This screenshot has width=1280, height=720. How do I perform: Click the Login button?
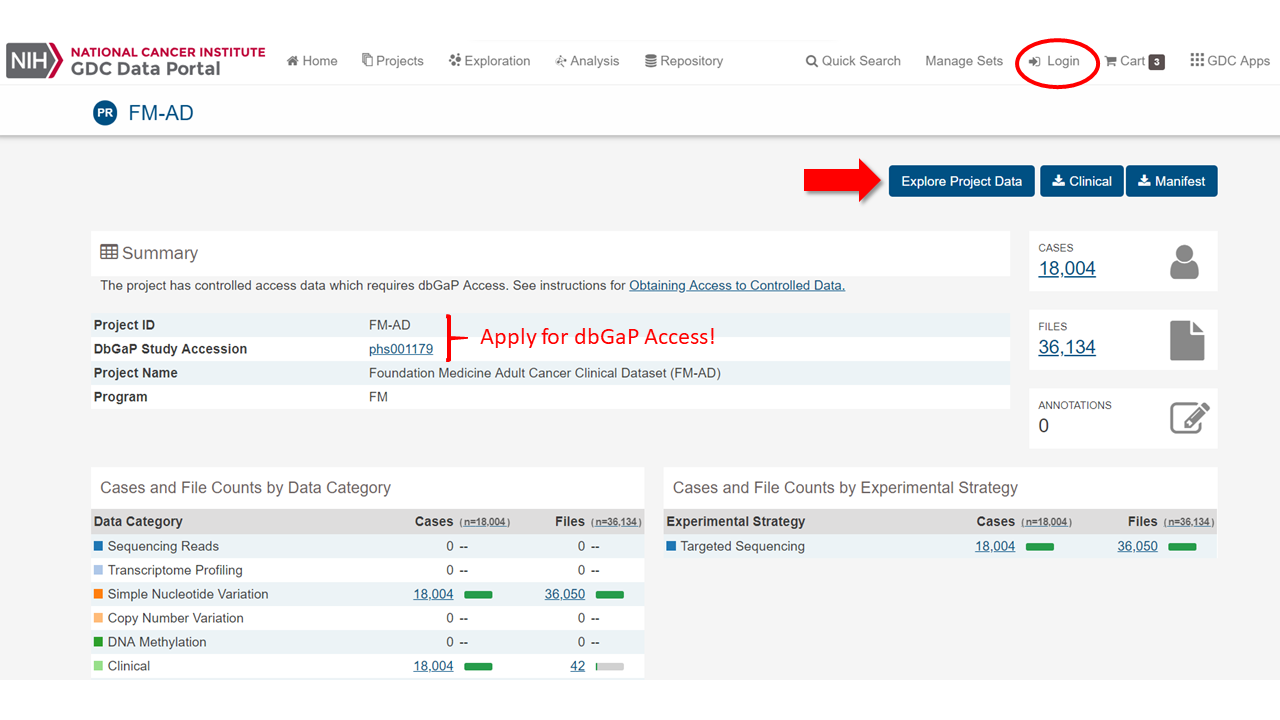tap(1055, 61)
